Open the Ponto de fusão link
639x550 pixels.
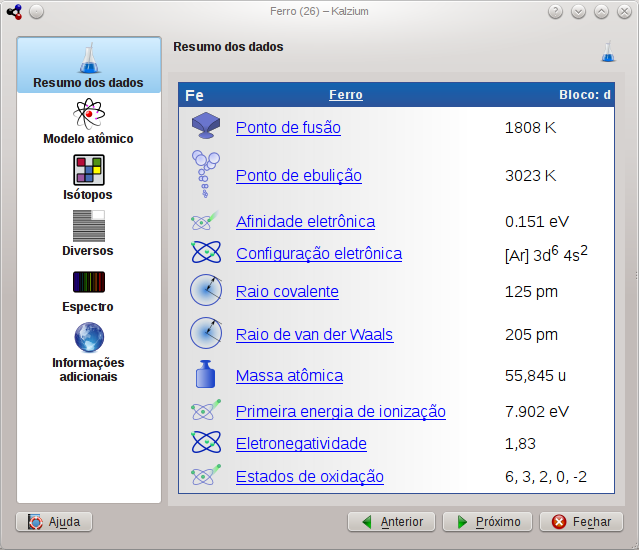point(288,128)
